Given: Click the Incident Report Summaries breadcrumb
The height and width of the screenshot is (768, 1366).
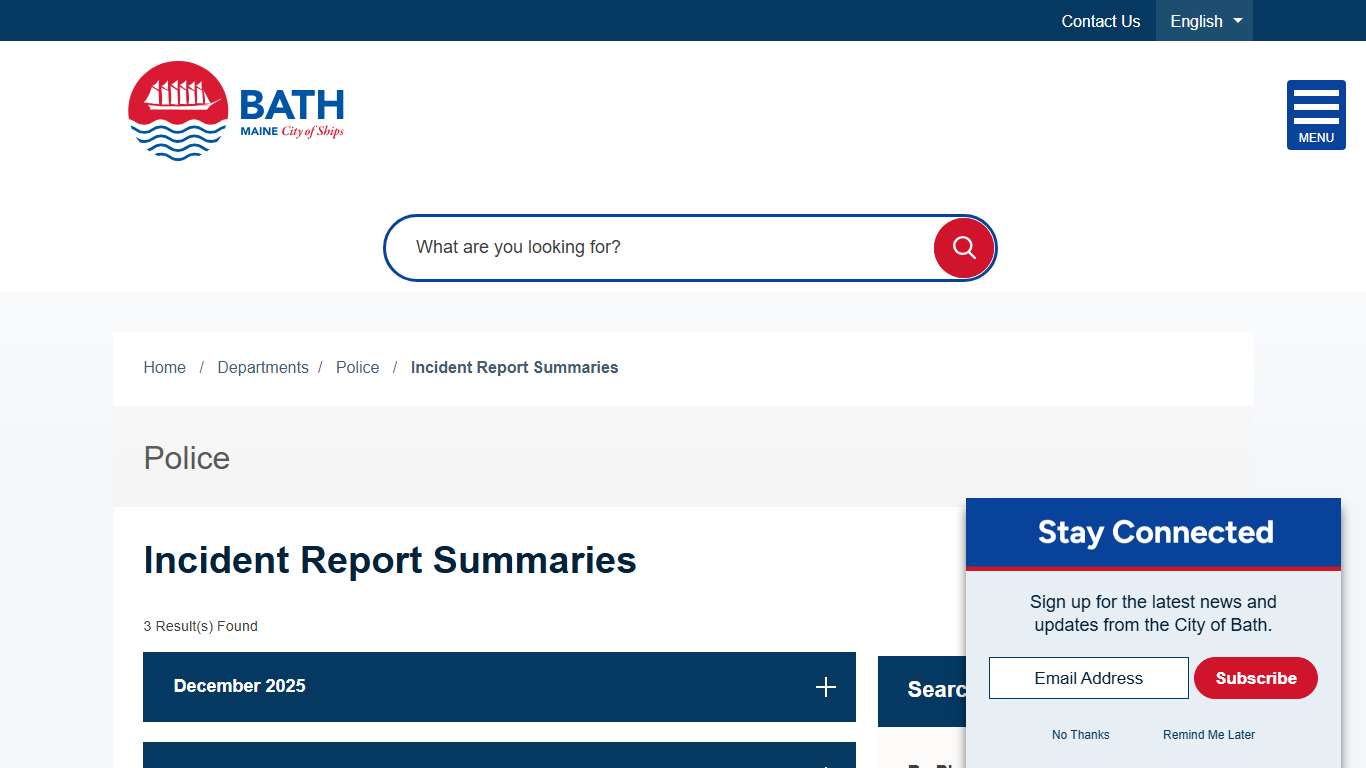Looking at the screenshot, I should [514, 367].
